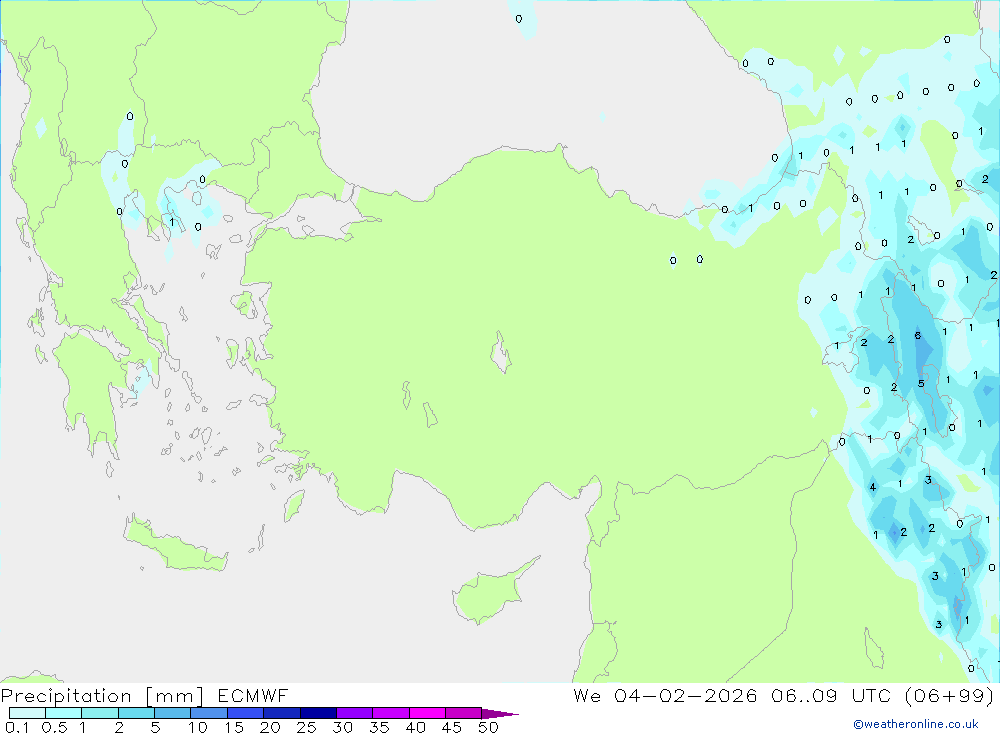Click the island of Crete

pyautogui.click(x=175, y=547)
